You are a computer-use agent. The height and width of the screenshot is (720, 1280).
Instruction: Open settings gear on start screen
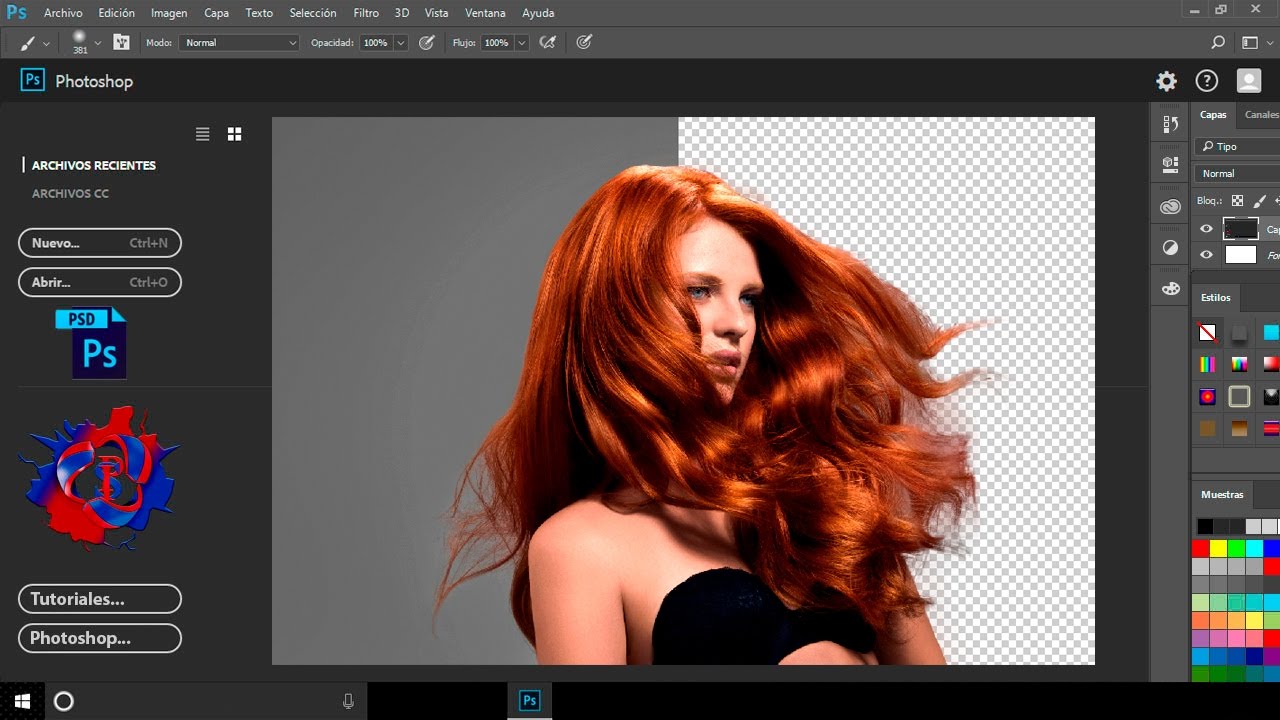(1166, 81)
